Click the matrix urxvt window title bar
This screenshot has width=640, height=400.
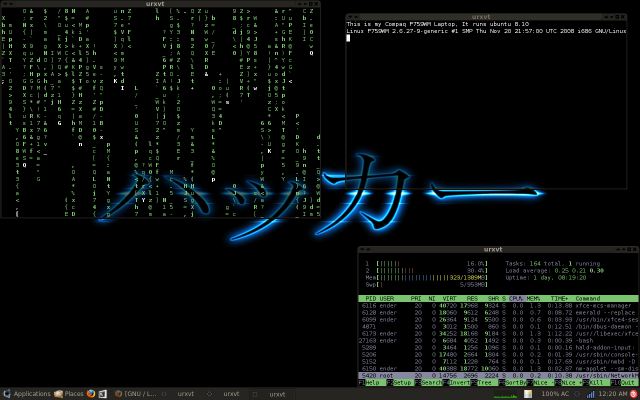[162, 4]
